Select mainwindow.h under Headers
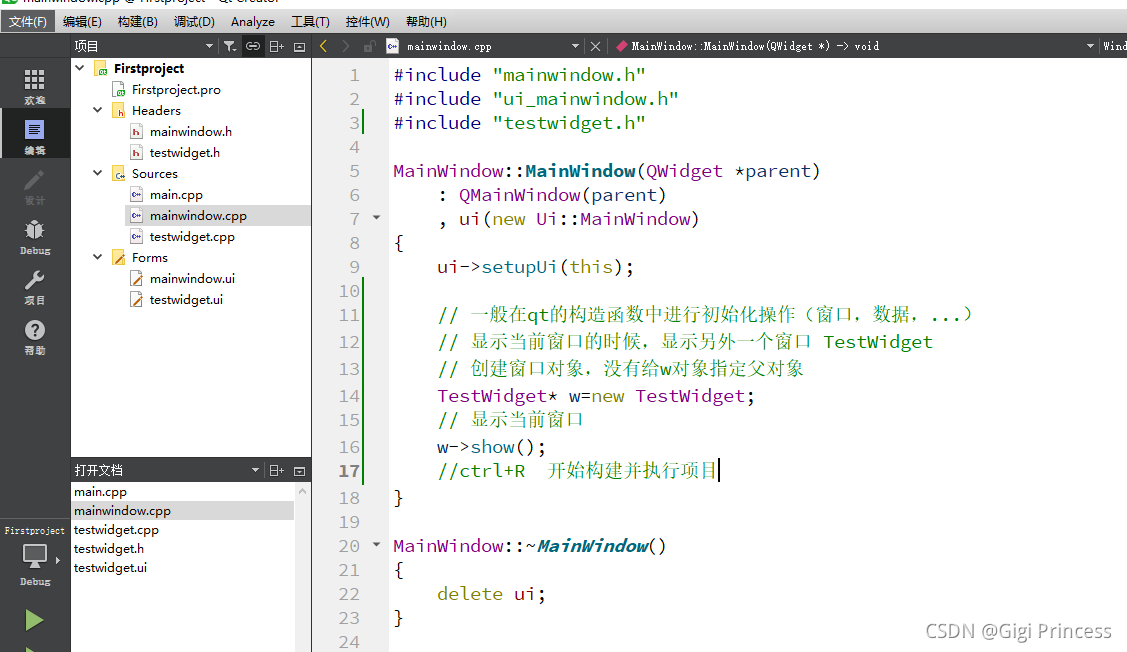The image size is (1127, 652). tap(190, 132)
